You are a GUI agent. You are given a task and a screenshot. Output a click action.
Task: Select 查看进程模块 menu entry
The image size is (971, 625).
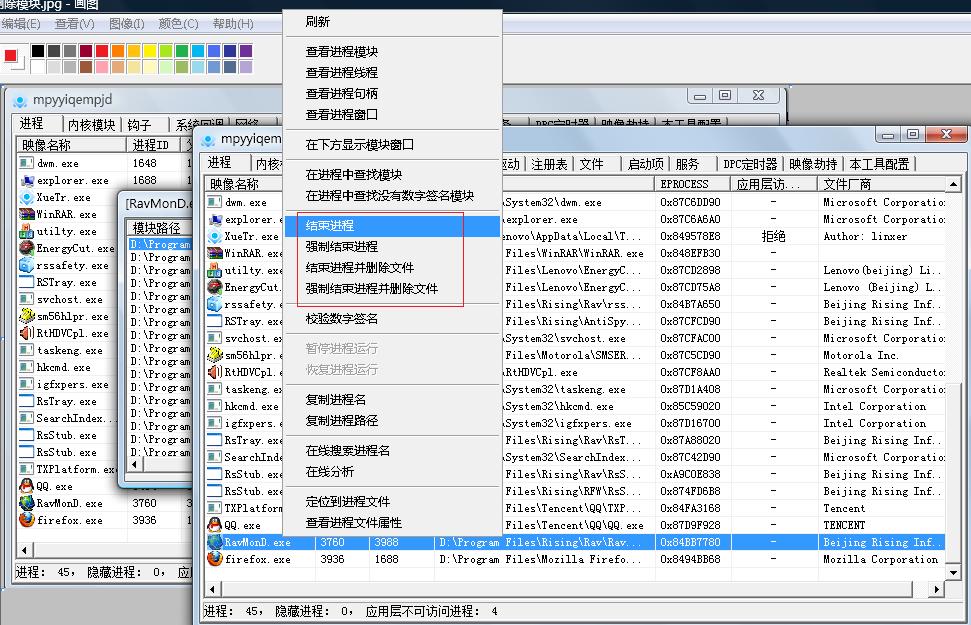[x=341, y=51]
